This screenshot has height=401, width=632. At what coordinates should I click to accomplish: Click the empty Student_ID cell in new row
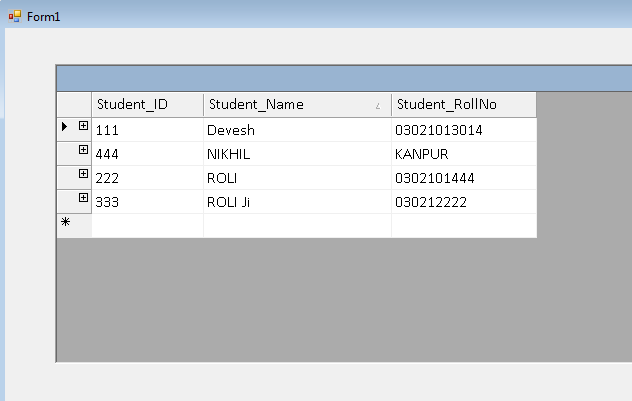point(147,226)
